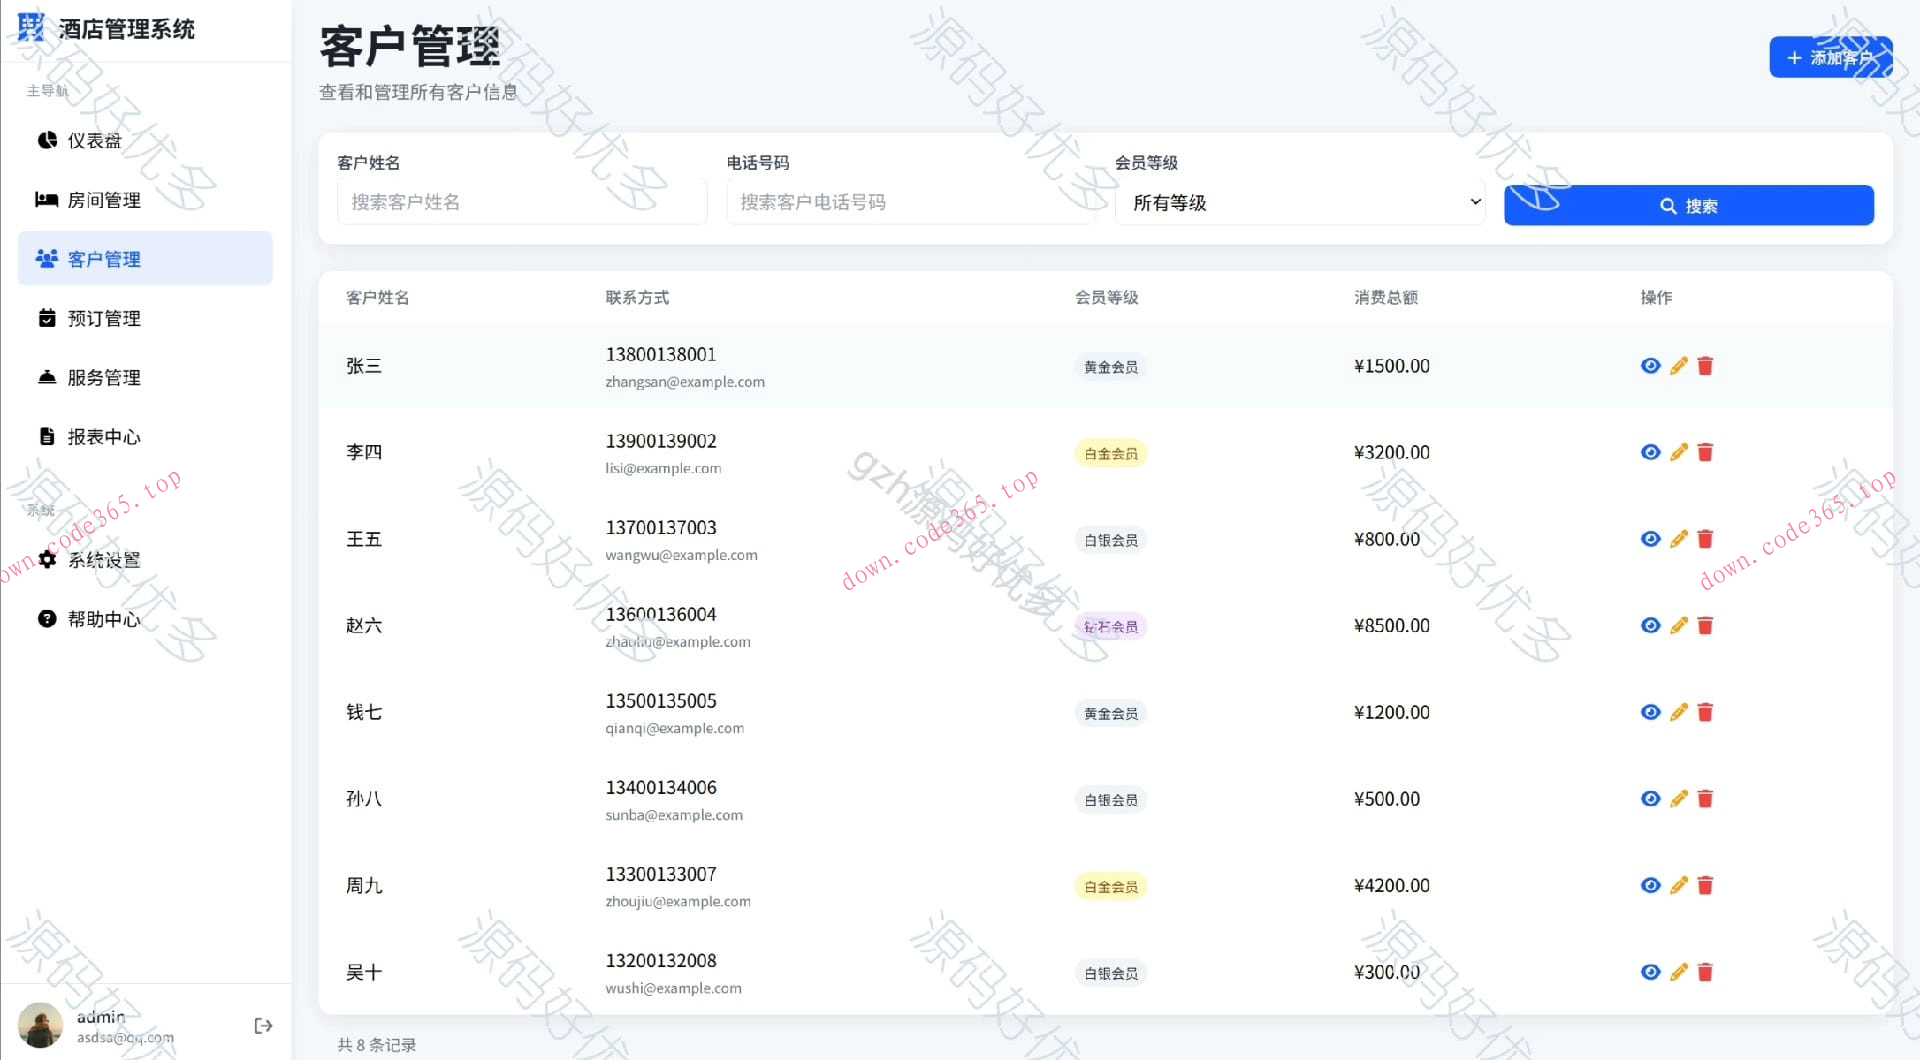The image size is (1920, 1060).
Task: Edit customer 吴十 using pencil icon
Action: coord(1678,972)
